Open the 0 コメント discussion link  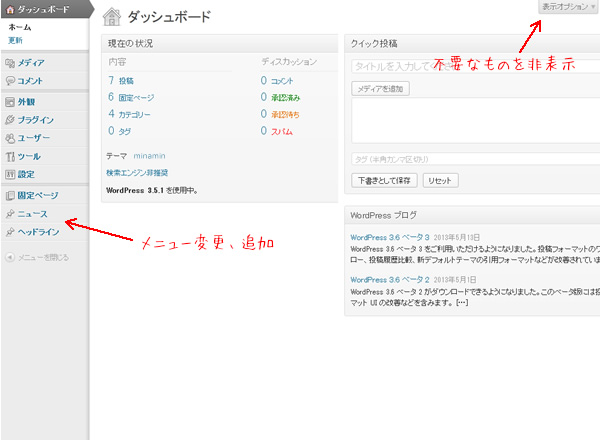(277, 81)
